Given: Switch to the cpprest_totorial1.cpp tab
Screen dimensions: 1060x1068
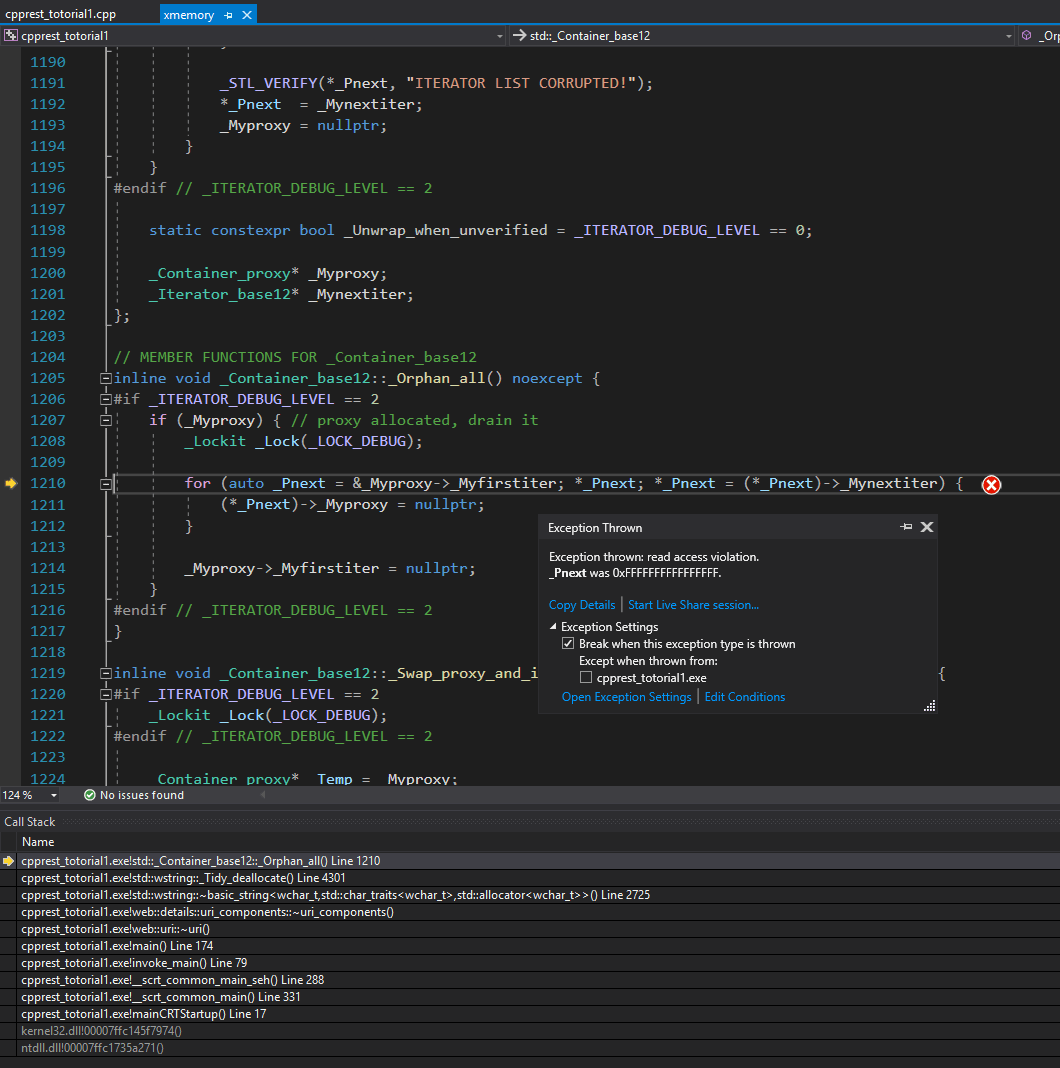Looking at the screenshot, I should pos(61,15).
